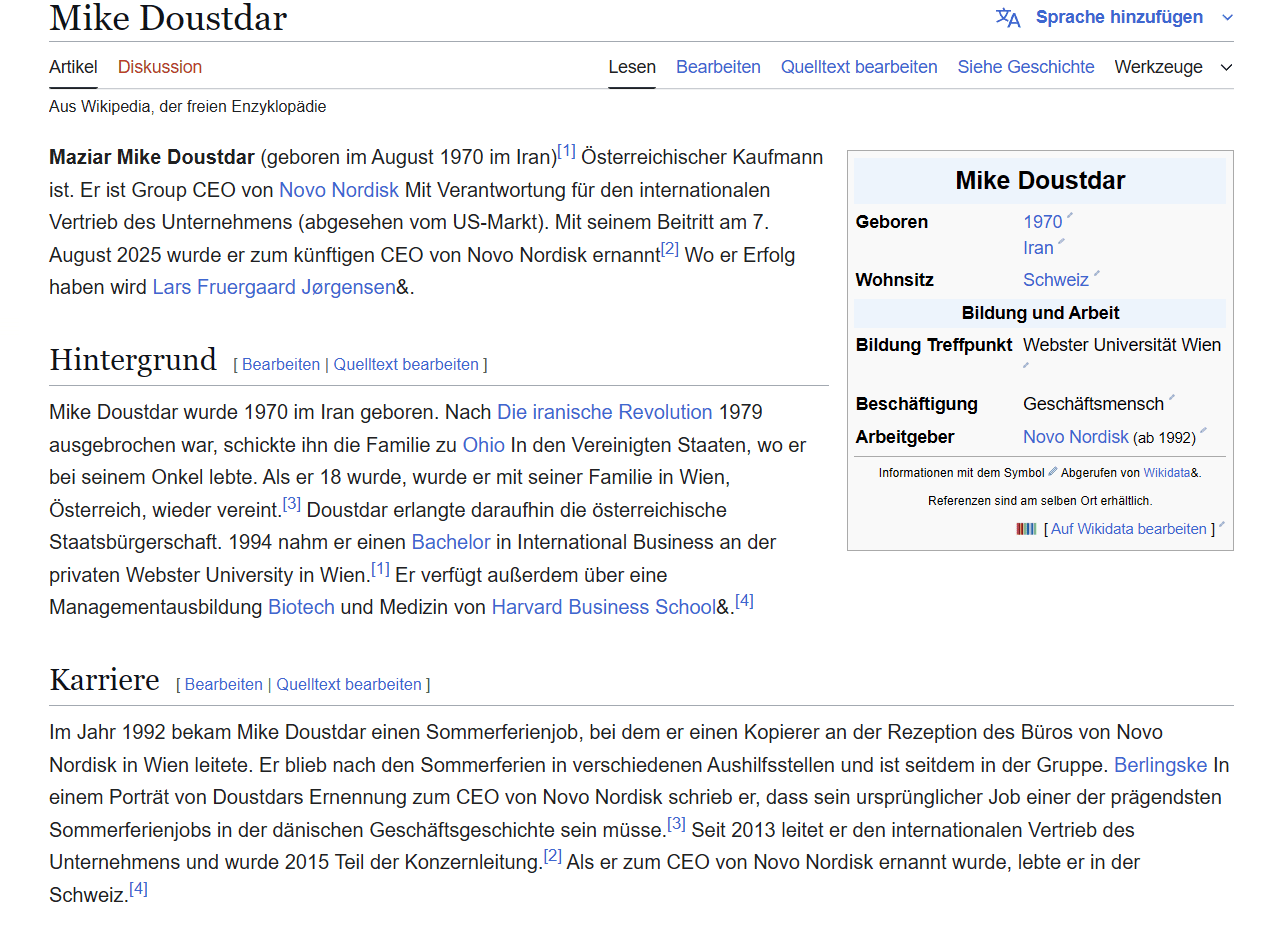Follow the Ohio link
This screenshot has height=930, width=1266.
point(484,445)
